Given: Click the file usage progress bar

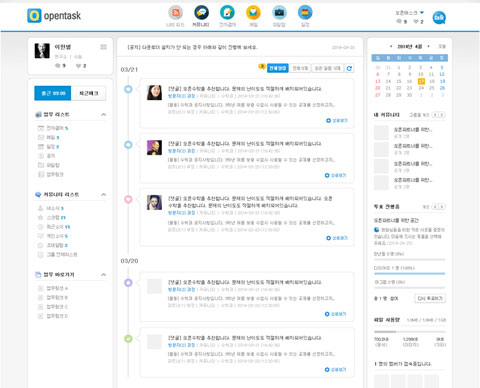Looking at the screenshot, I should (x=410, y=332).
